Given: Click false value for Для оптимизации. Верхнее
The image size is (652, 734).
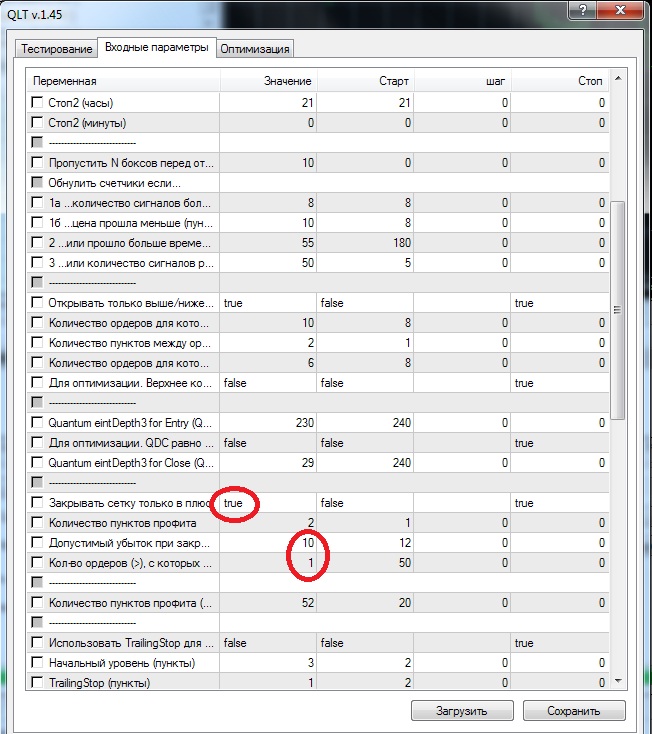Looking at the screenshot, I should (268, 383).
